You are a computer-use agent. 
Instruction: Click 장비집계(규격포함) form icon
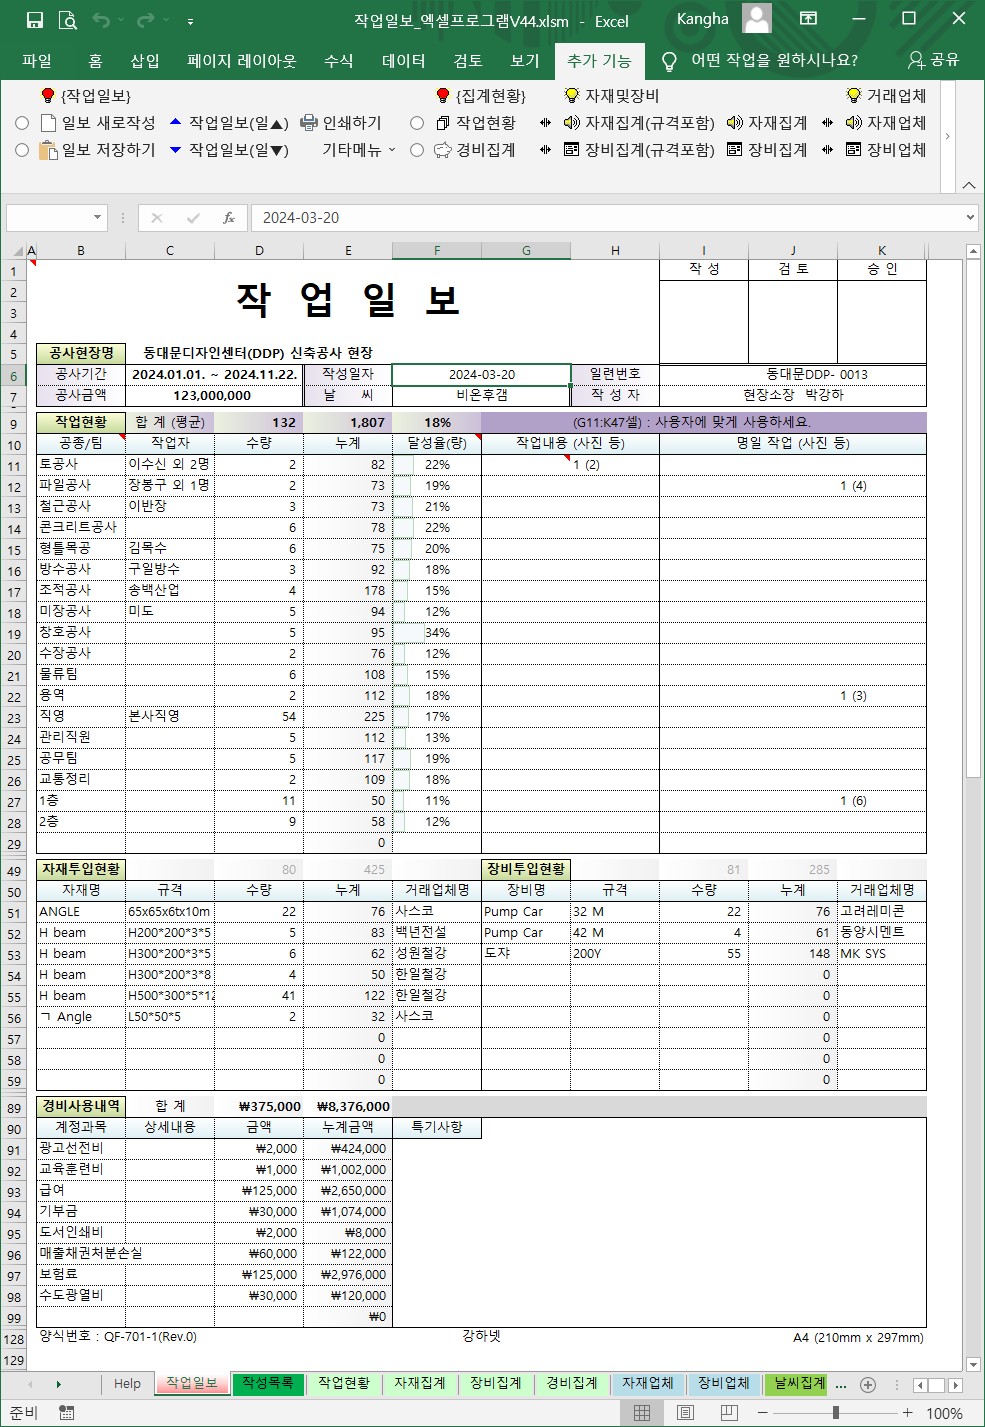click(x=572, y=150)
